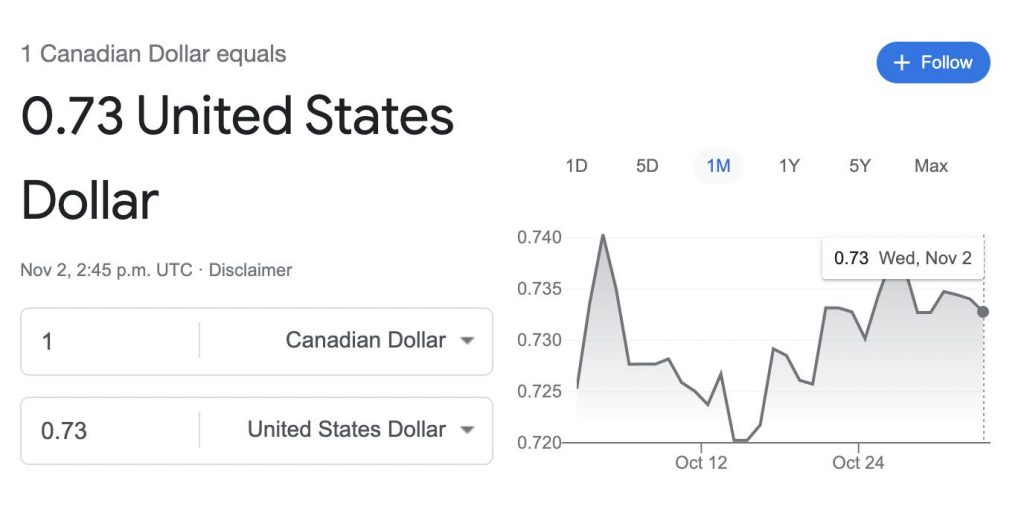Screen dimensions: 1024x509
Task: Show the Max time range
Action: point(931,166)
